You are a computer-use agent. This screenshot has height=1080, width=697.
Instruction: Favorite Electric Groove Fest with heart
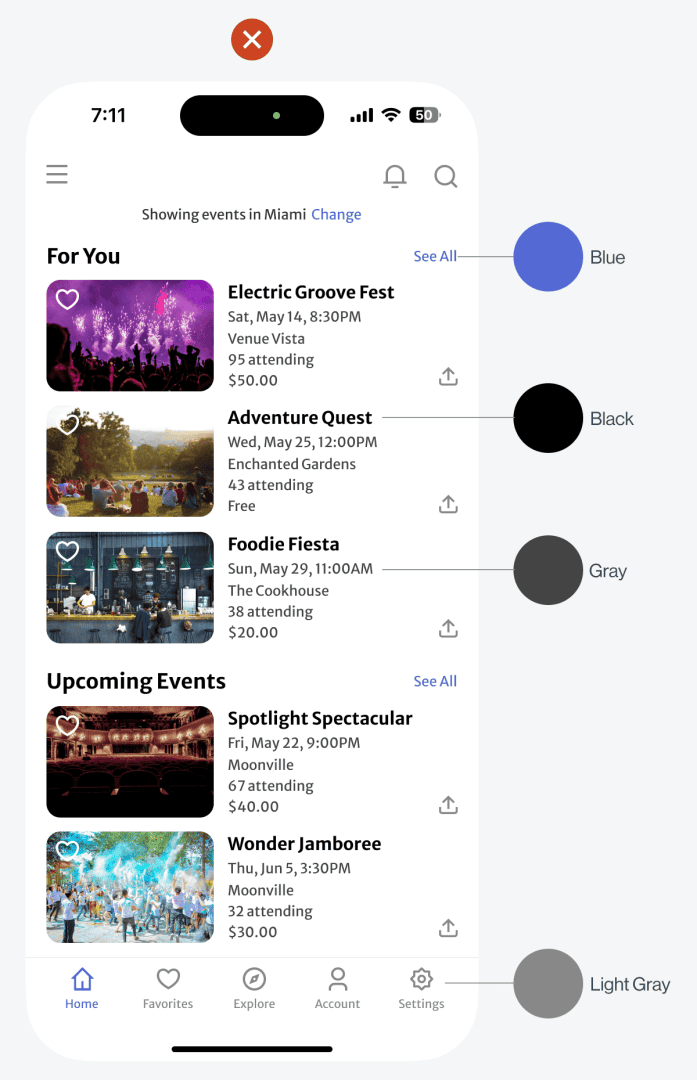coord(67,299)
